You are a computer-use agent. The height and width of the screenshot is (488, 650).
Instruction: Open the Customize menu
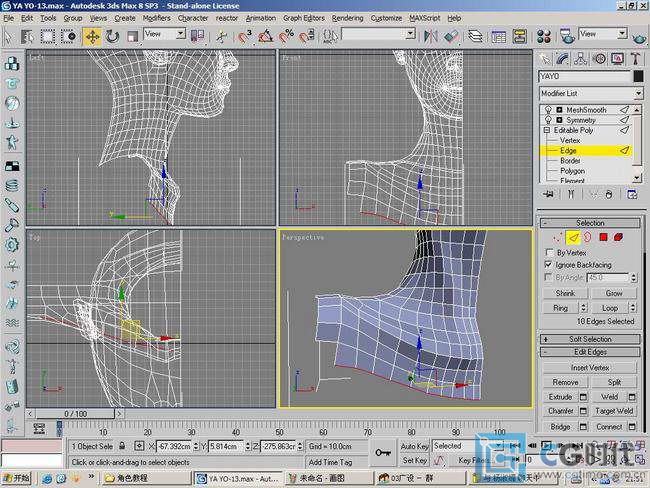(386, 18)
